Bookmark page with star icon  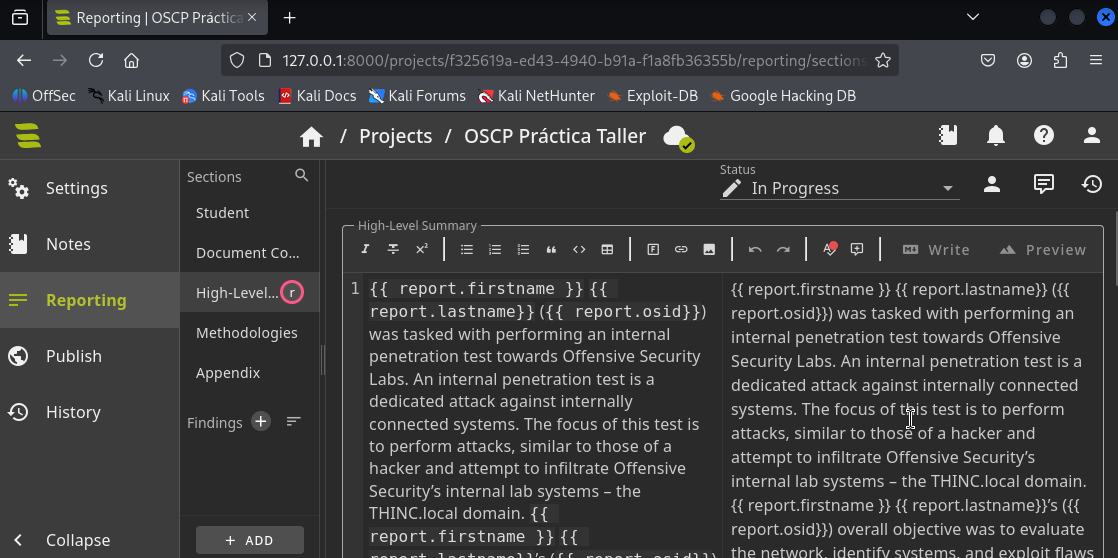point(883,61)
